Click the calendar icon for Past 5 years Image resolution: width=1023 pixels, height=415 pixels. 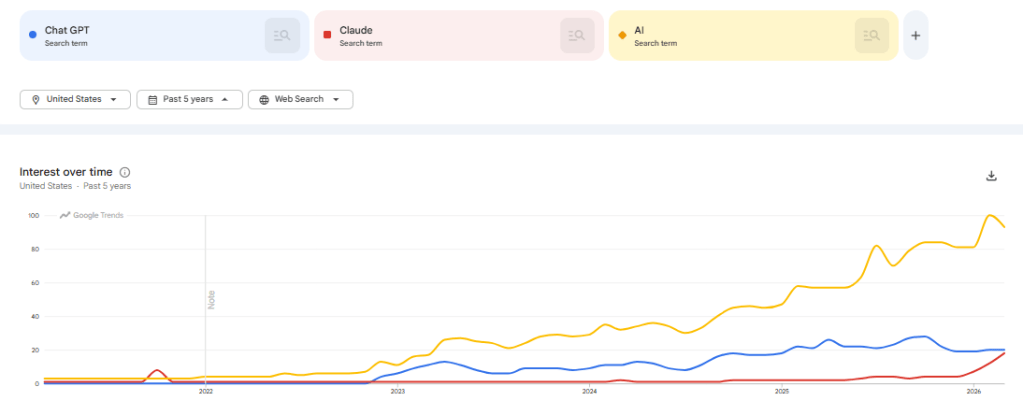coord(152,100)
